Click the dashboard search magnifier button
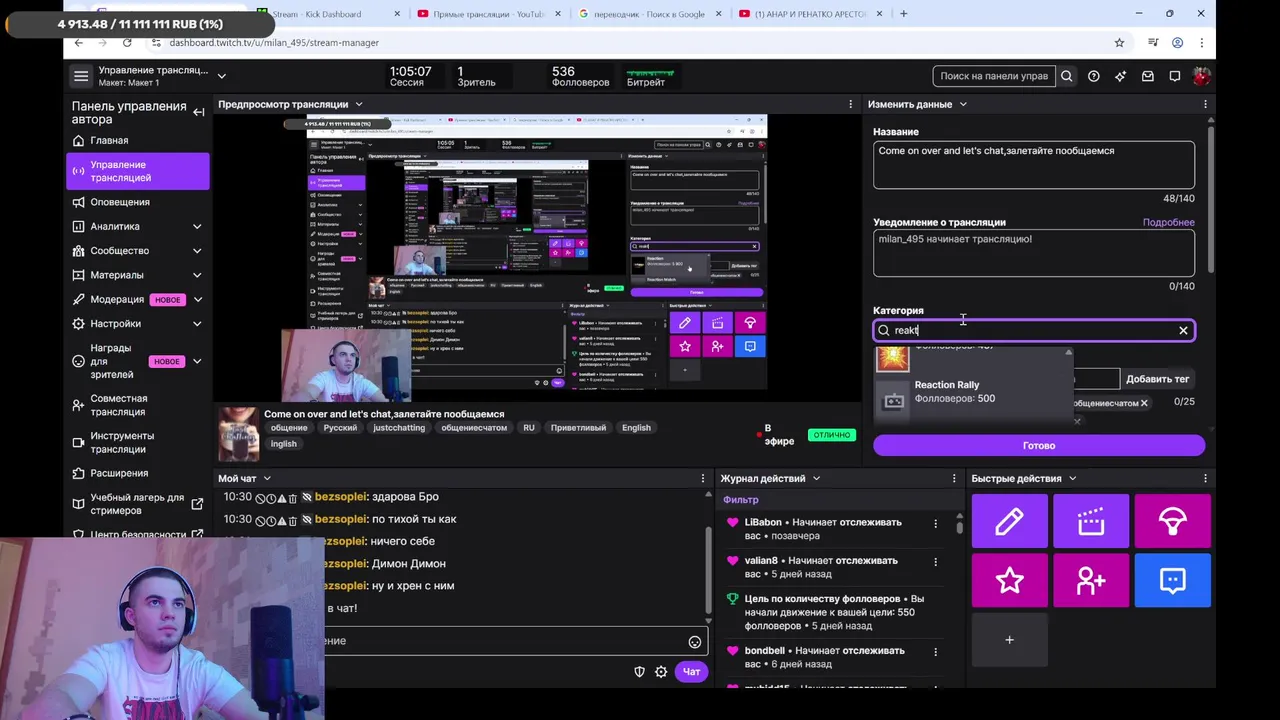 (x=1067, y=76)
